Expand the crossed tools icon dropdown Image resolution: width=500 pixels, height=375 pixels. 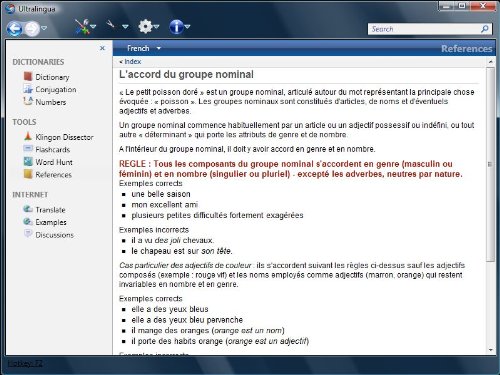tap(93, 26)
